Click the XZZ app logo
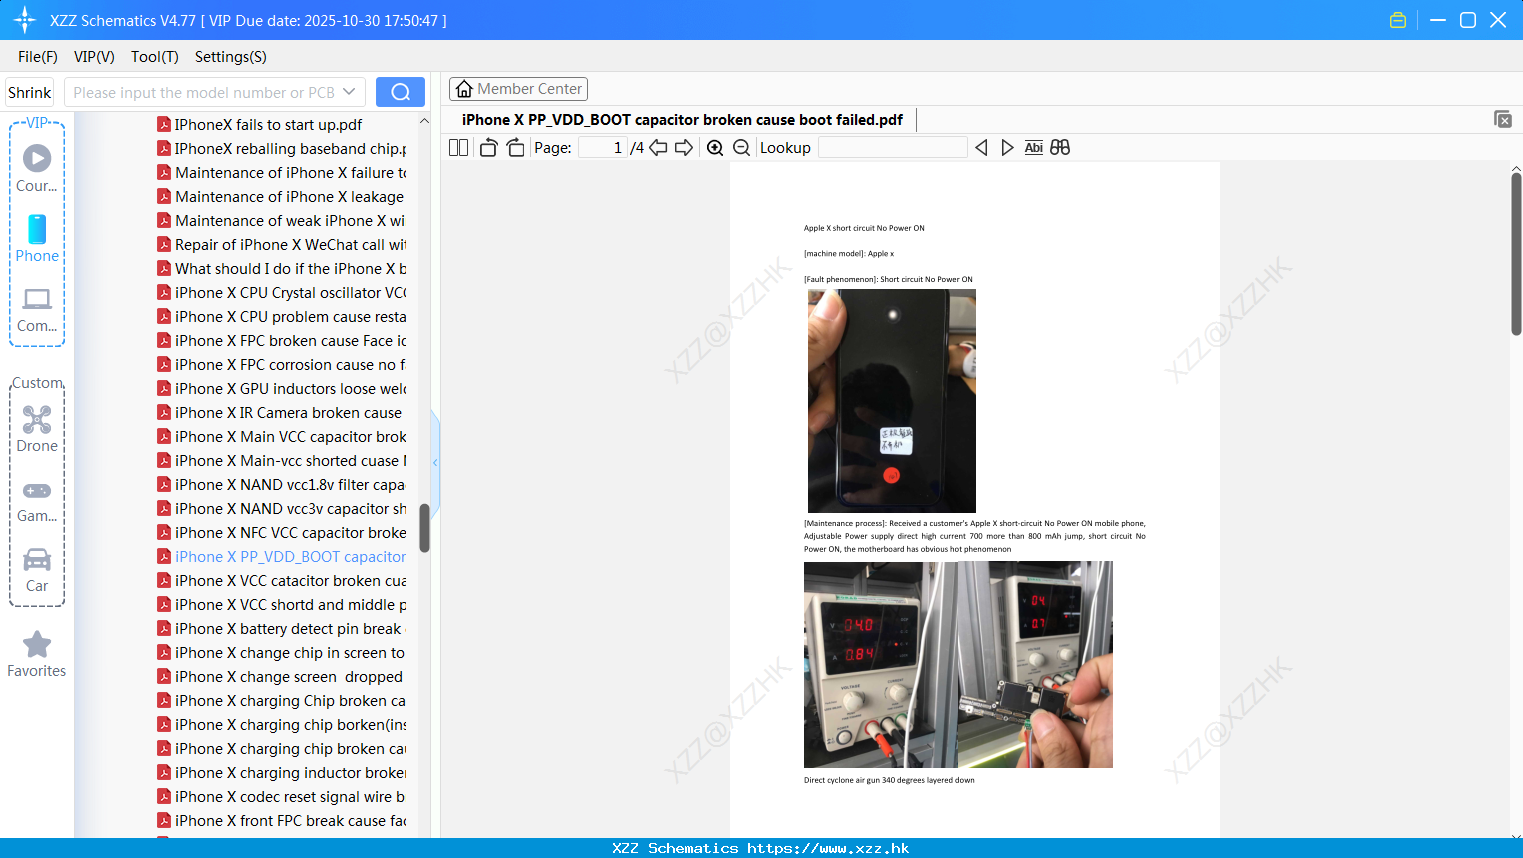This screenshot has width=1523, height=858. point(25,20)
